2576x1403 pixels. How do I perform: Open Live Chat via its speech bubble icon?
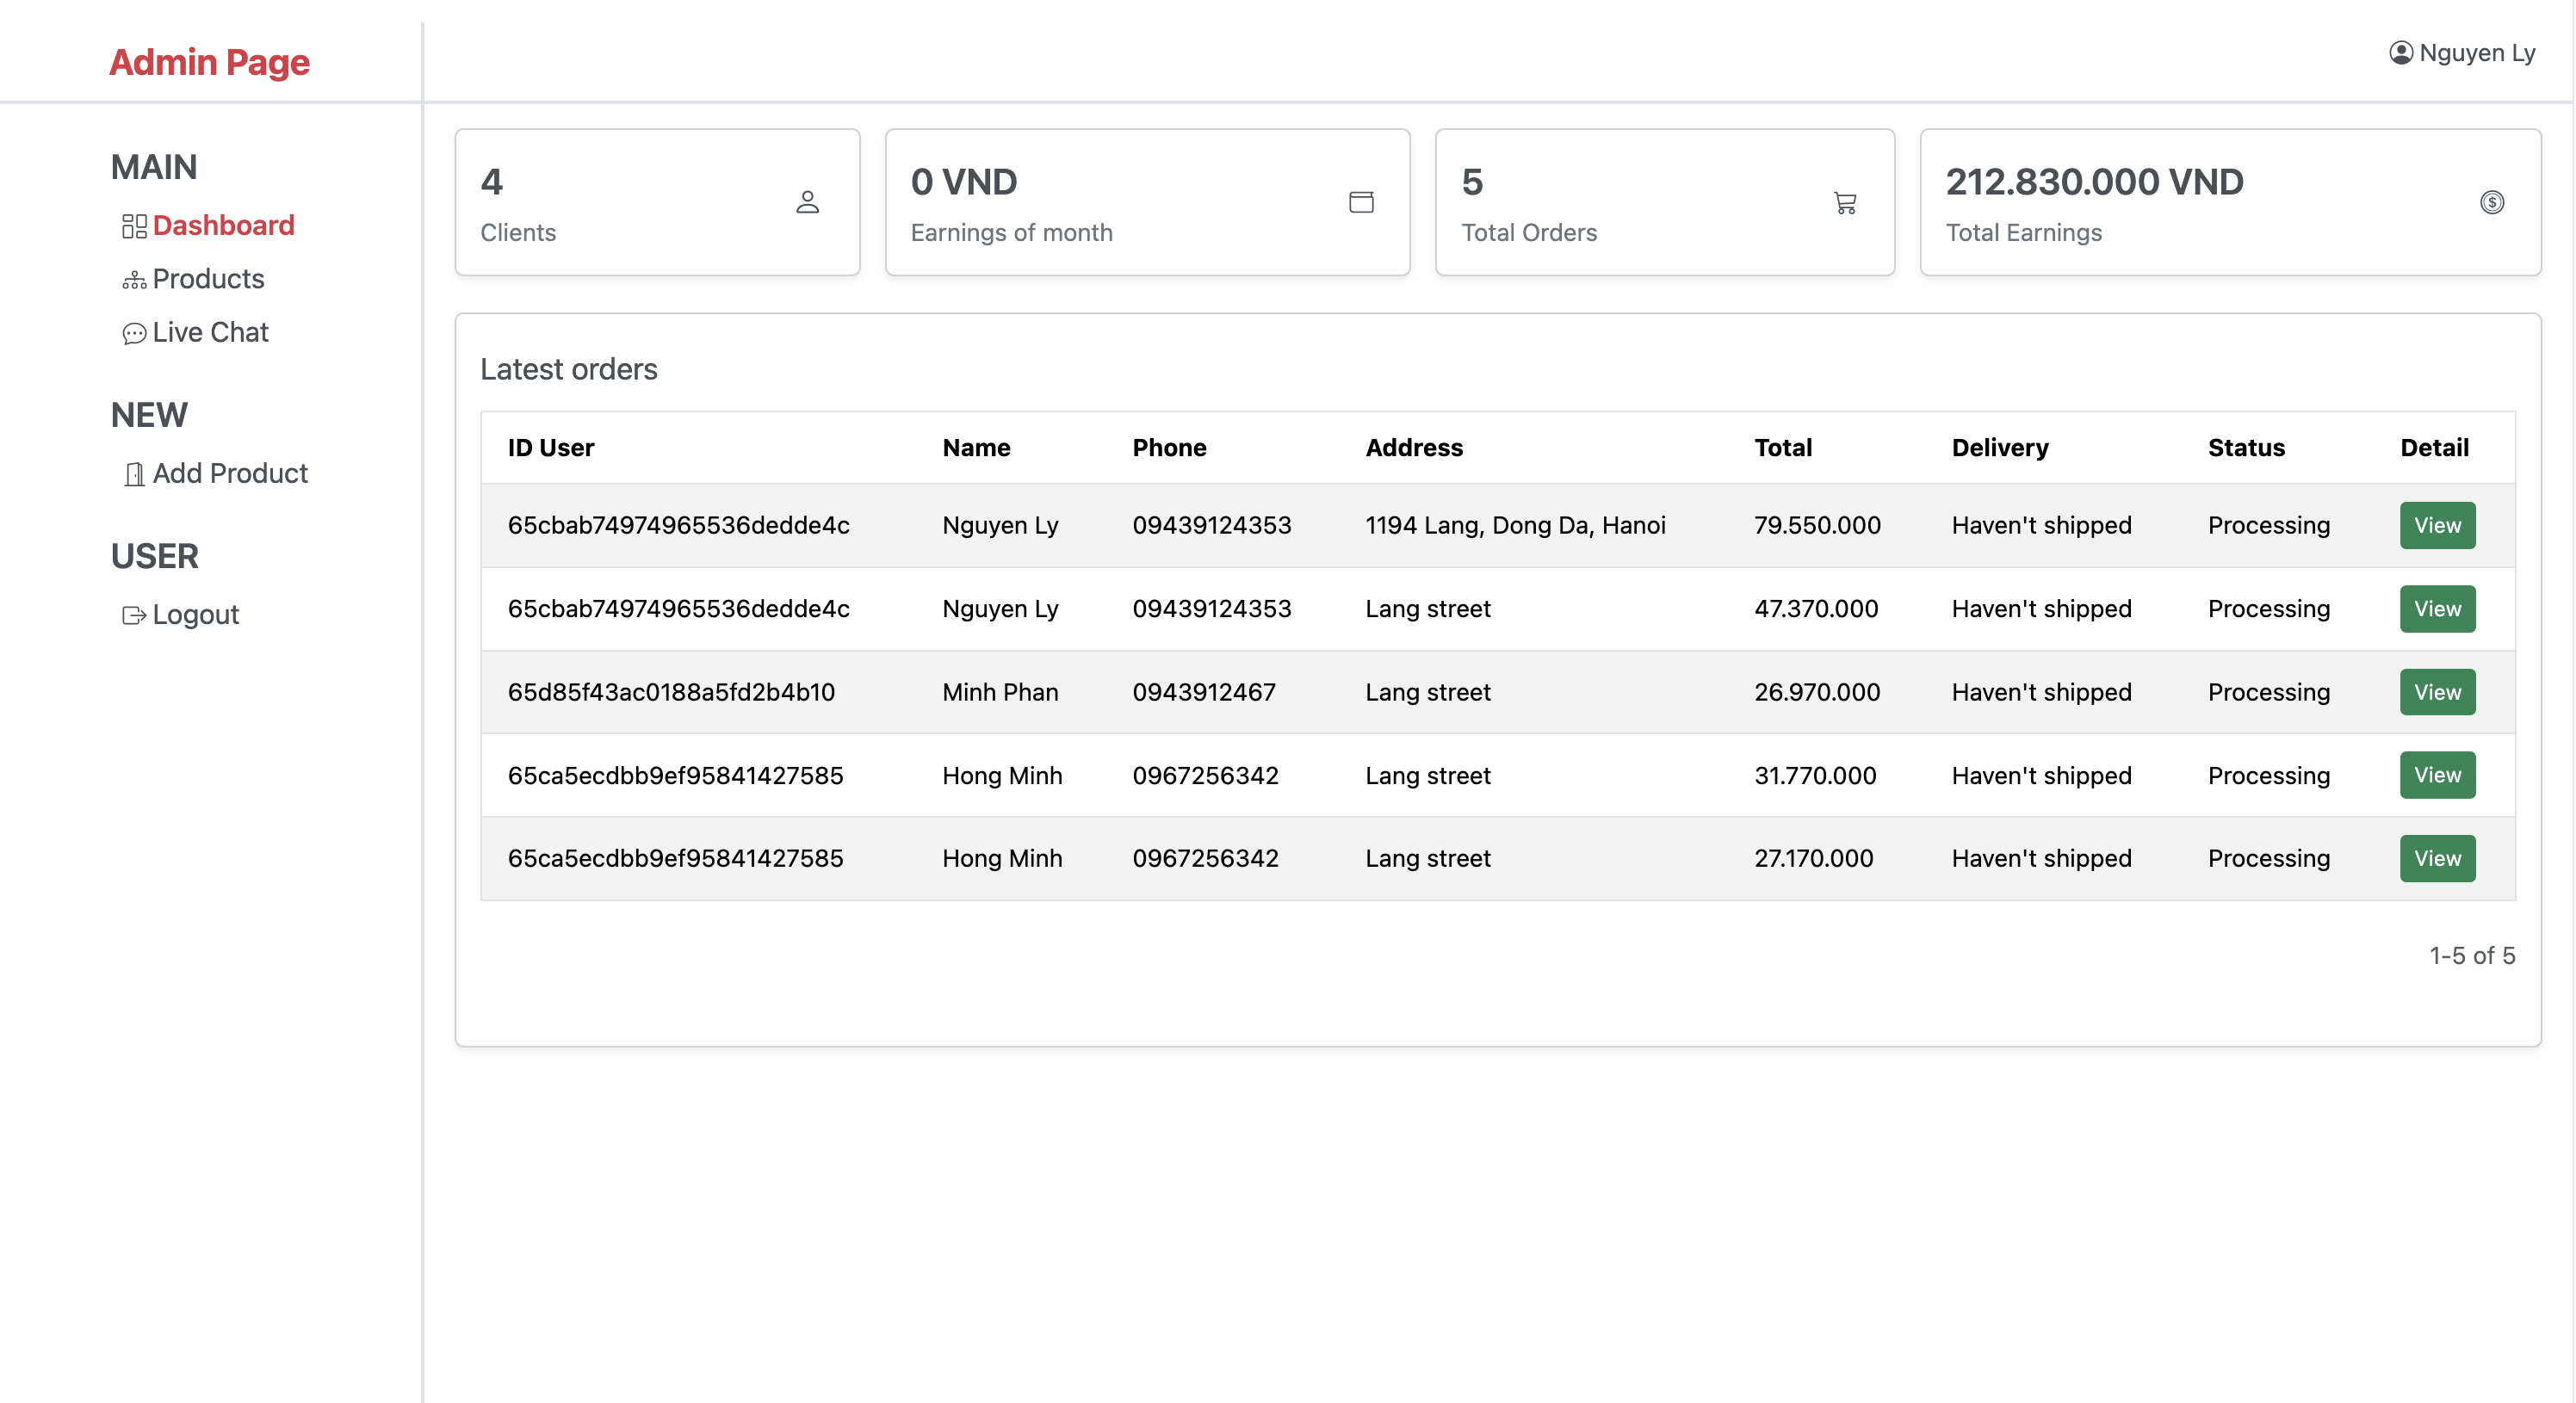134,333
